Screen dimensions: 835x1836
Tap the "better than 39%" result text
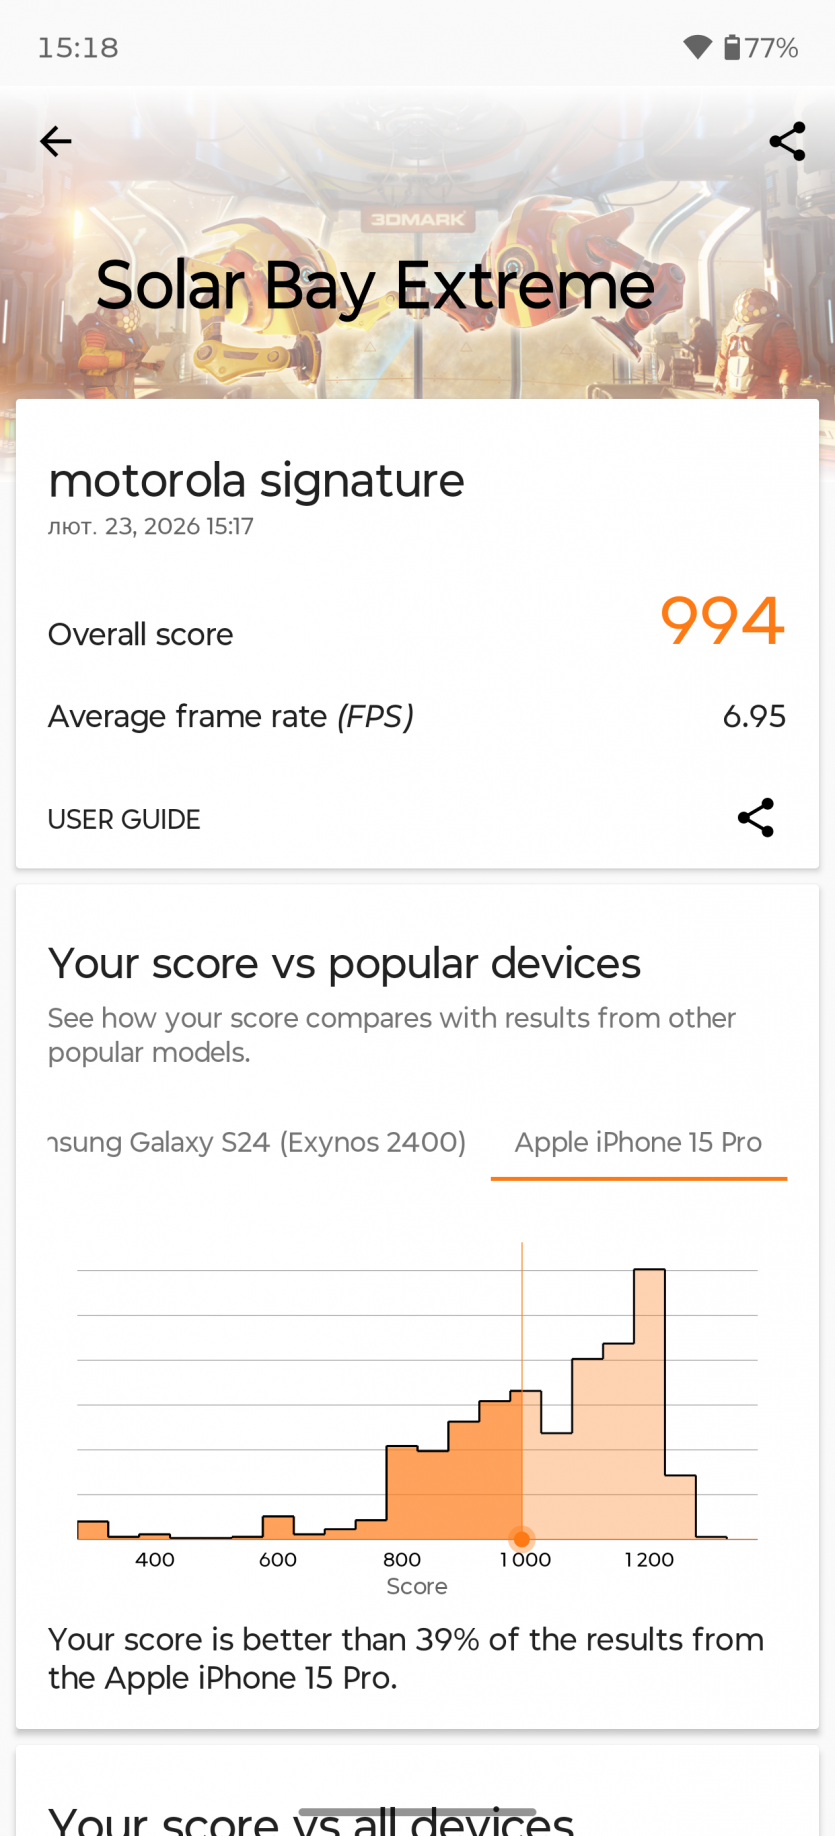405,1658
